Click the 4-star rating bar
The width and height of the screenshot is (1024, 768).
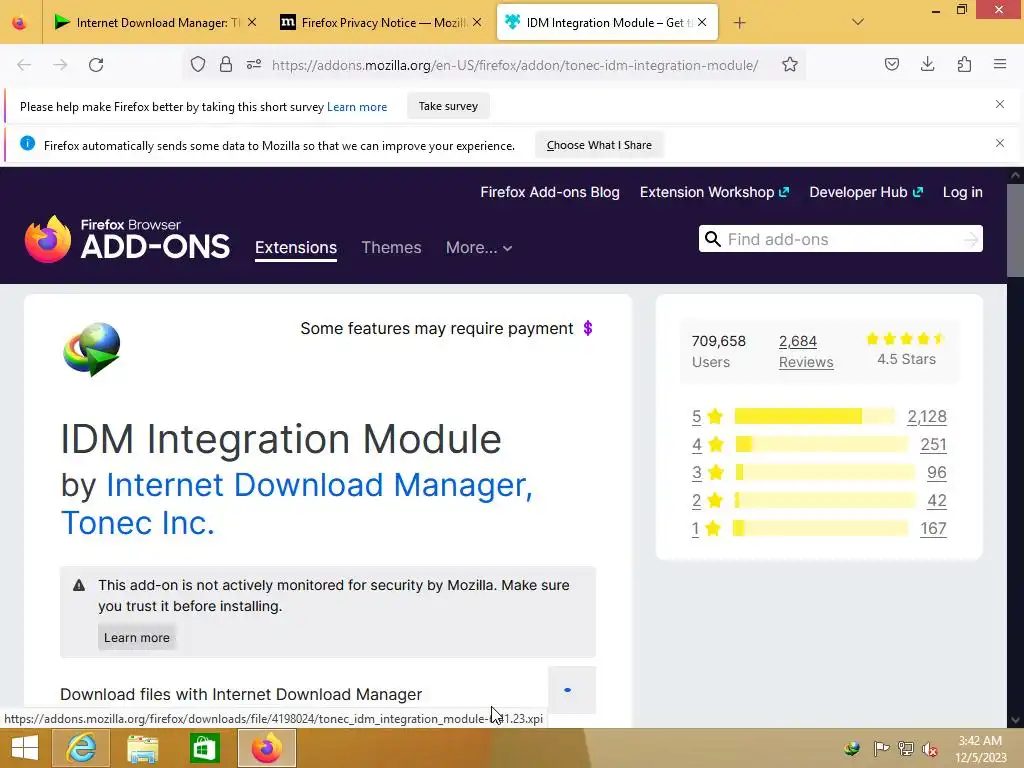tap(822, 444)
